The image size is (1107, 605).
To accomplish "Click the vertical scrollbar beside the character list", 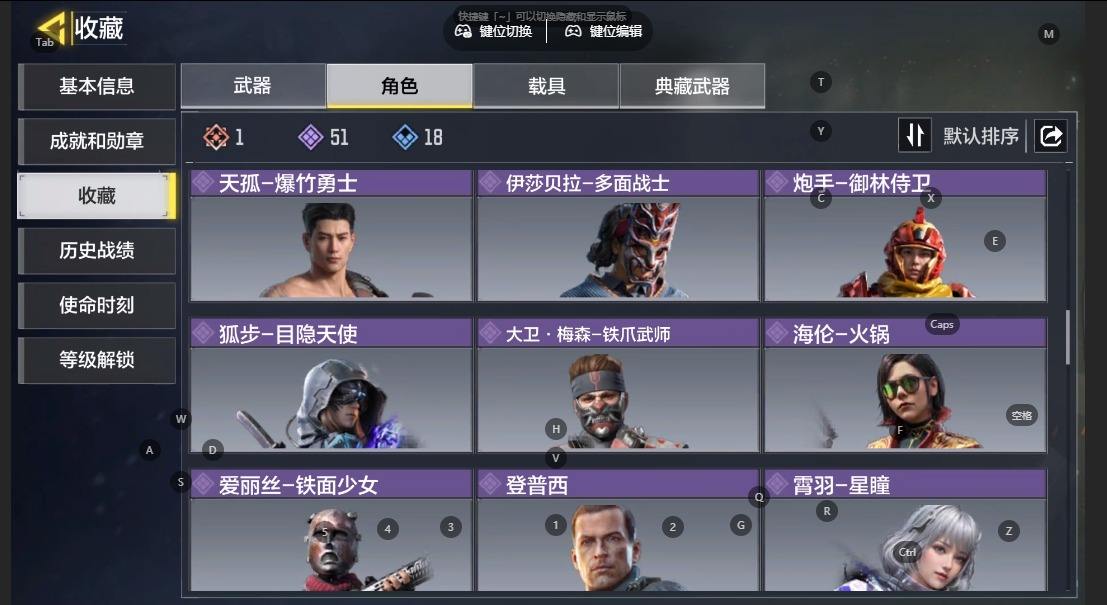I will [1067, 337].
